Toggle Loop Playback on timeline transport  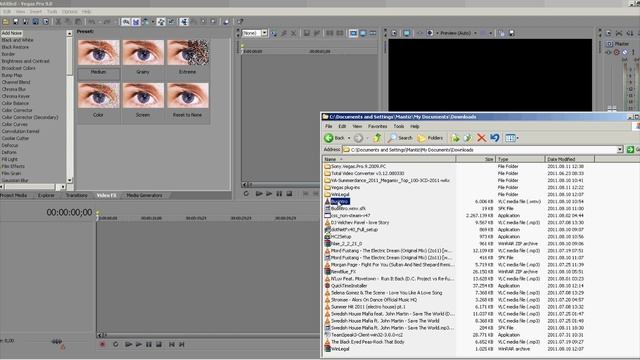click(116, 344)
